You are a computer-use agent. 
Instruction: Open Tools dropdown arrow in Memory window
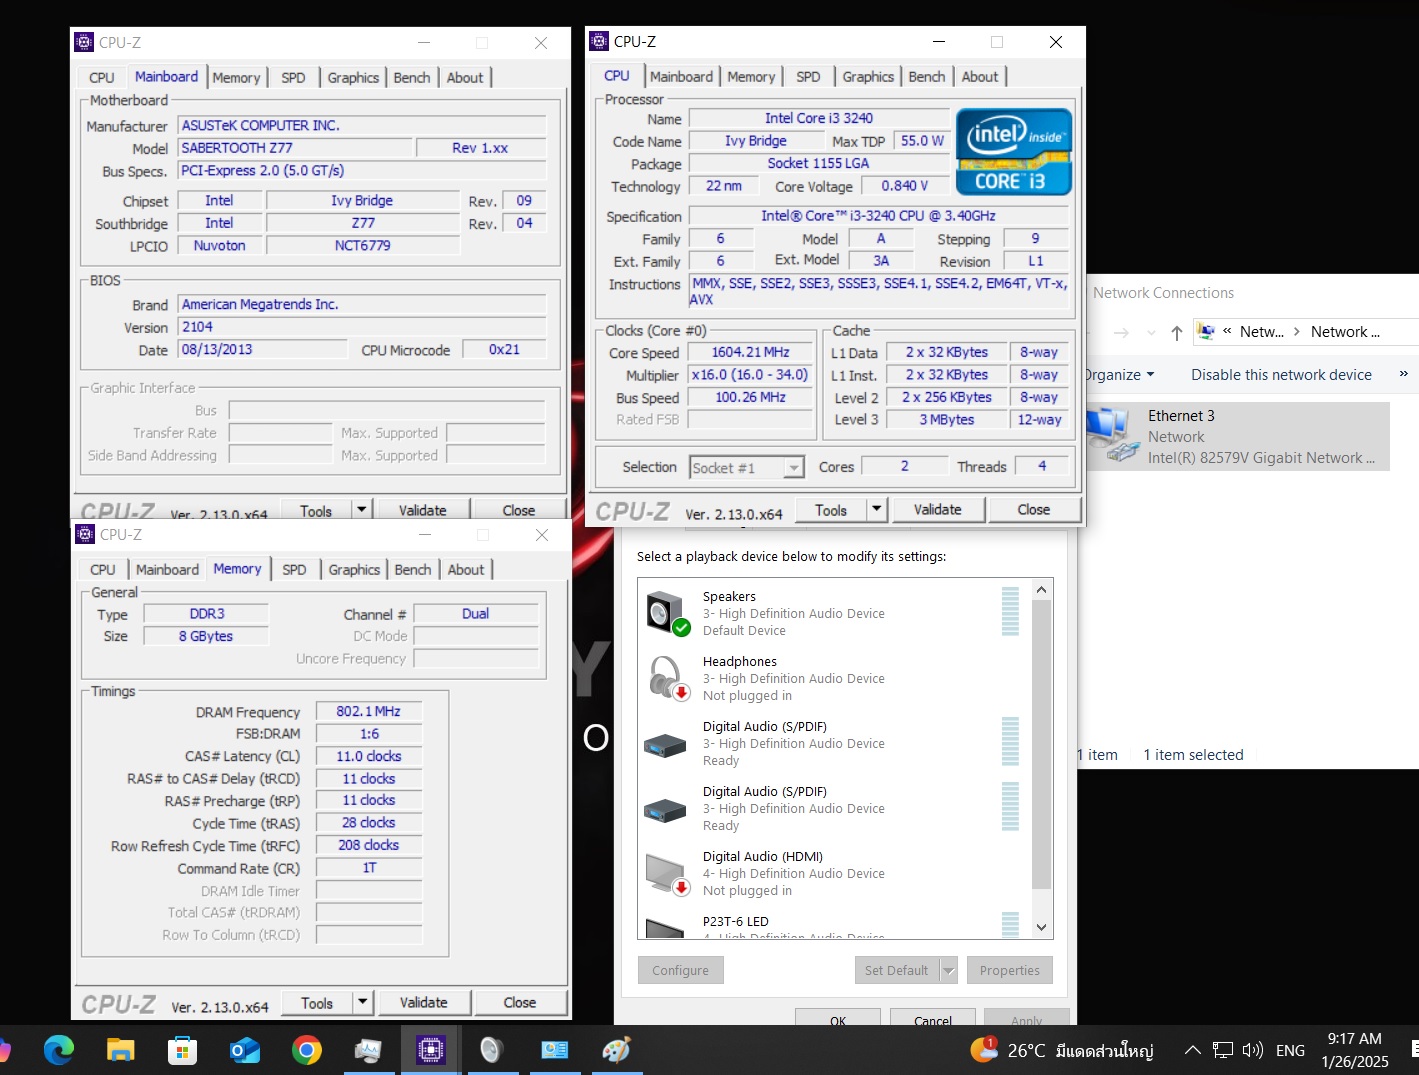tap(362, 1003)
